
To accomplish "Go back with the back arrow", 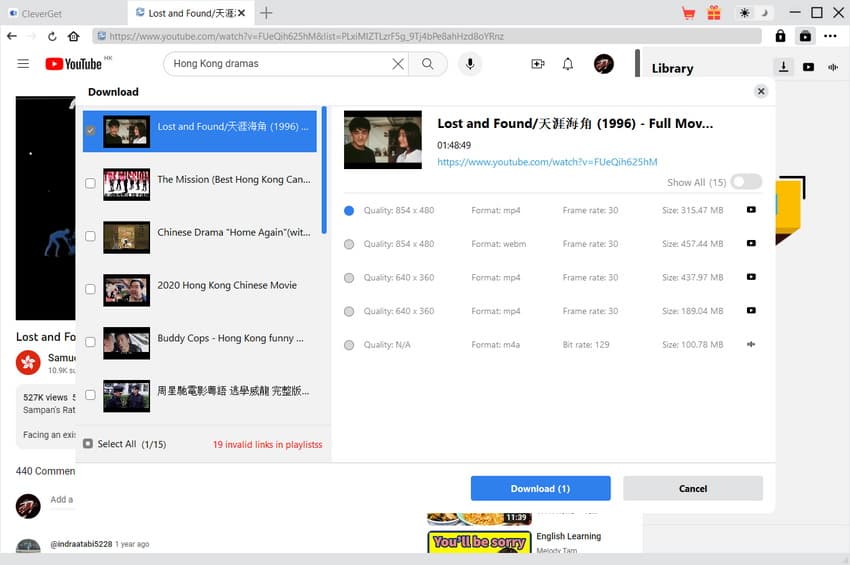I will coord(12,36).
